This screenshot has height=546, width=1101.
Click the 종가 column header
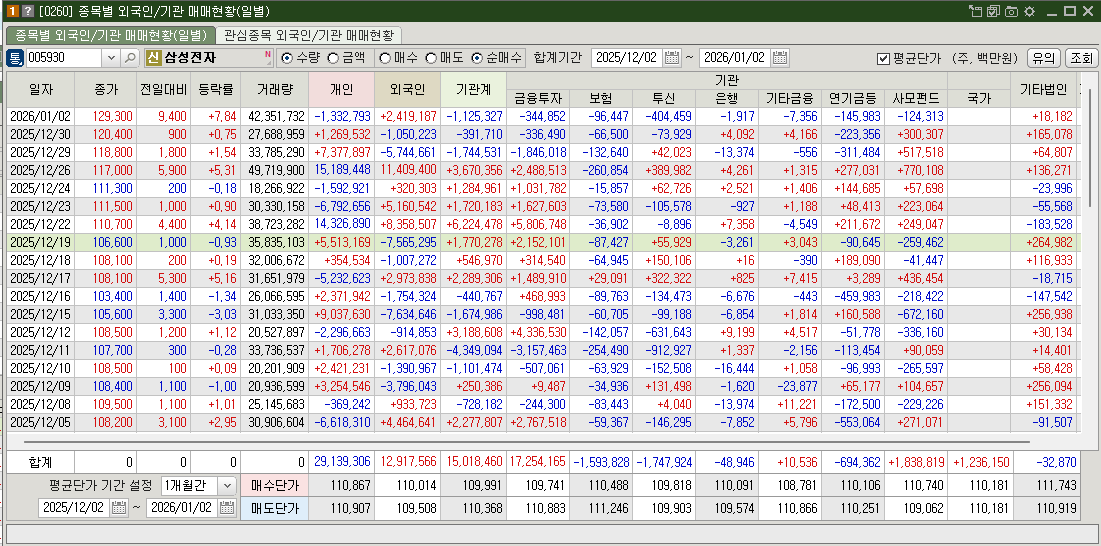coord(105,89)
